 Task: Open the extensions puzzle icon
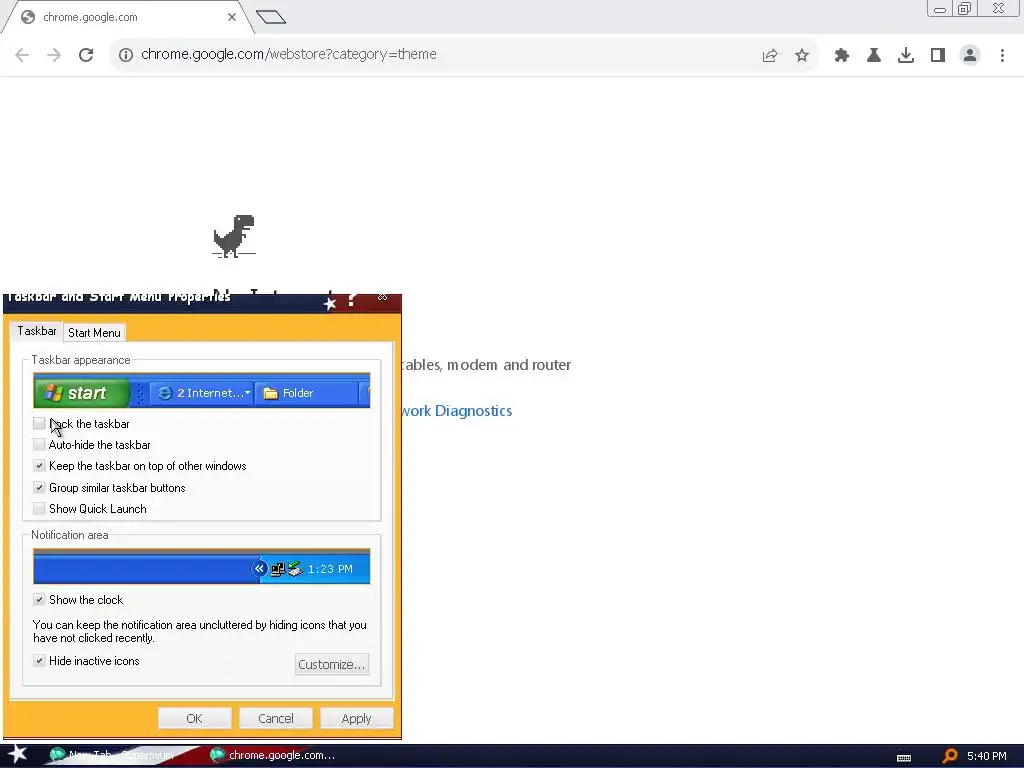[x=842, y=56]
